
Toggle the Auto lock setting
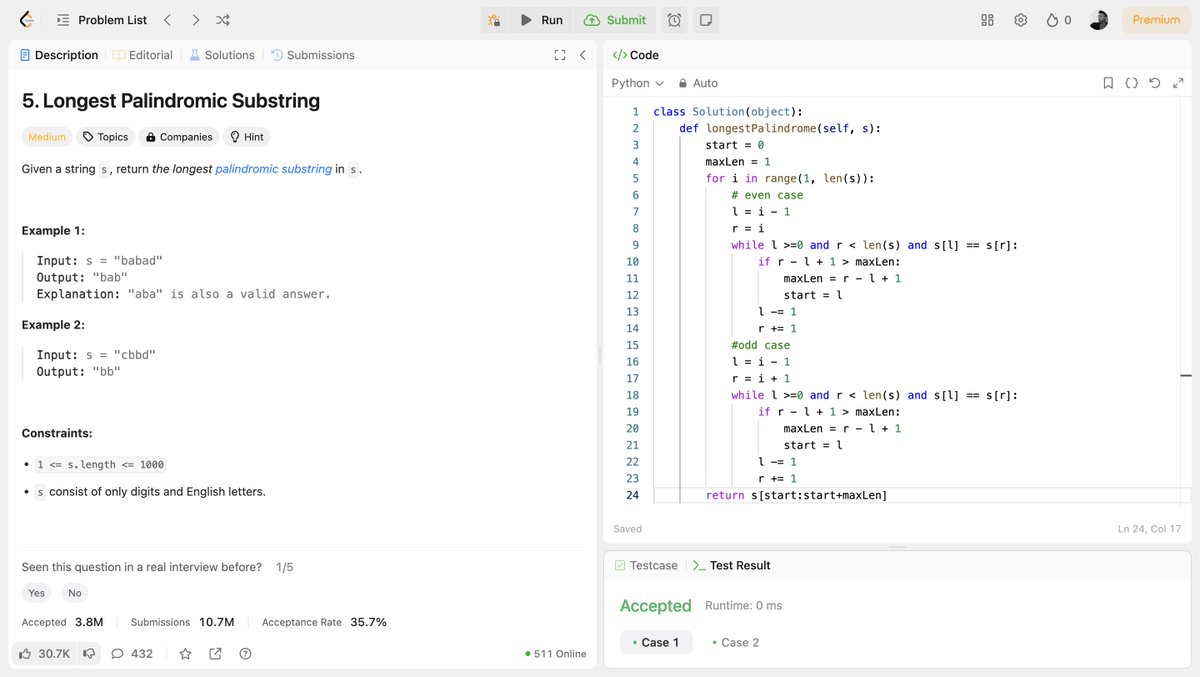click(x=698, y=83)
